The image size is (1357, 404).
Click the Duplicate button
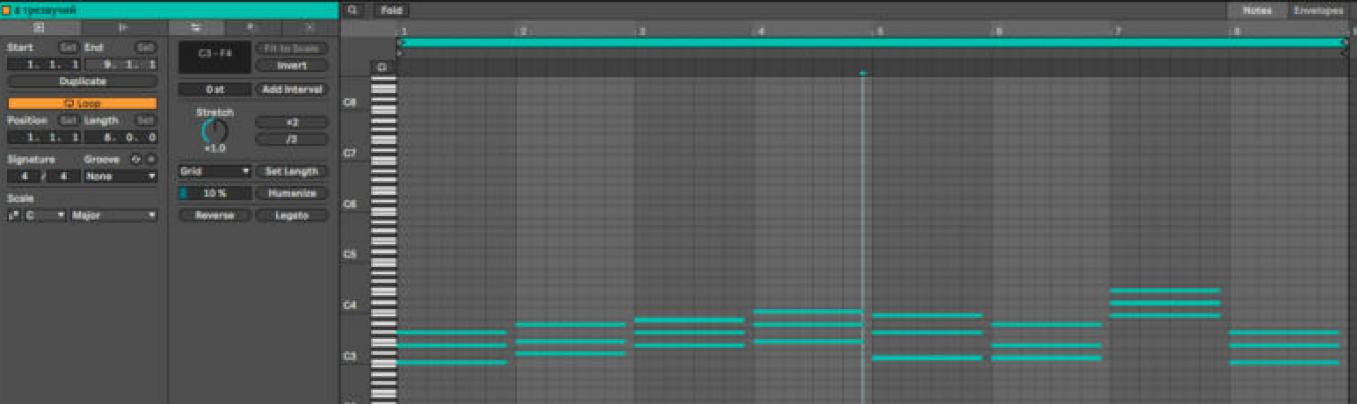tap(82, 81)
